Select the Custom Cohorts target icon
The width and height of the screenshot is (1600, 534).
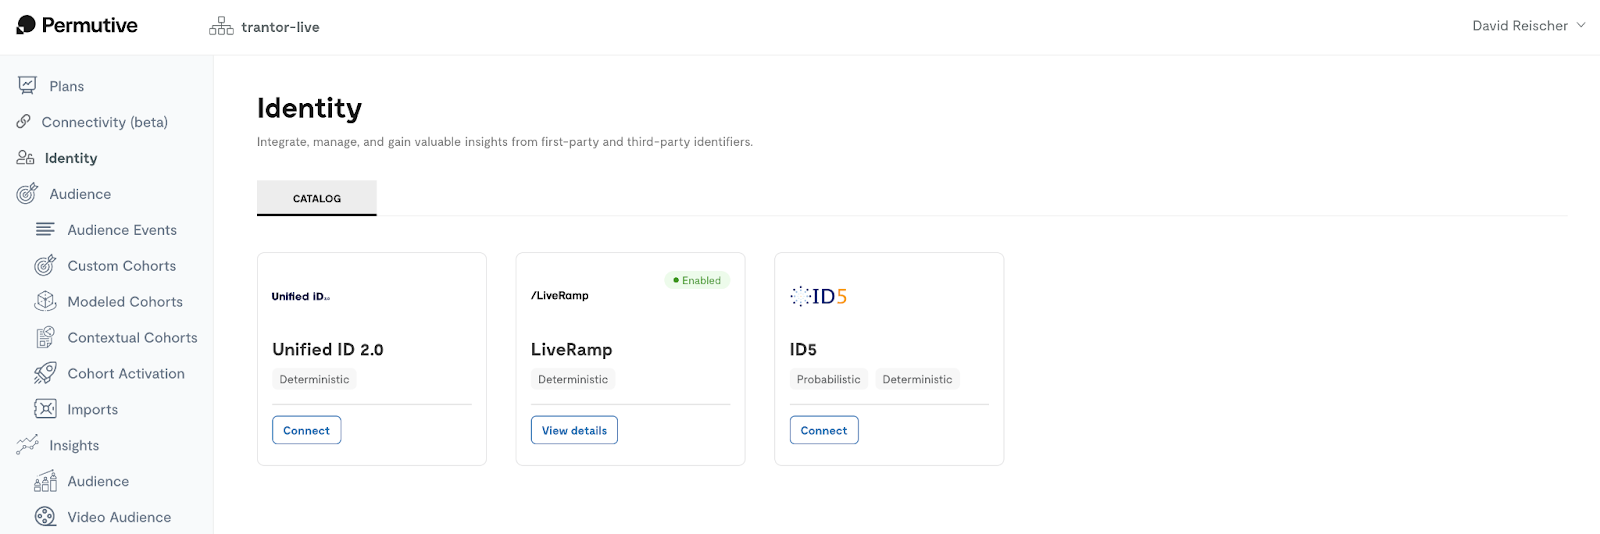45,265
